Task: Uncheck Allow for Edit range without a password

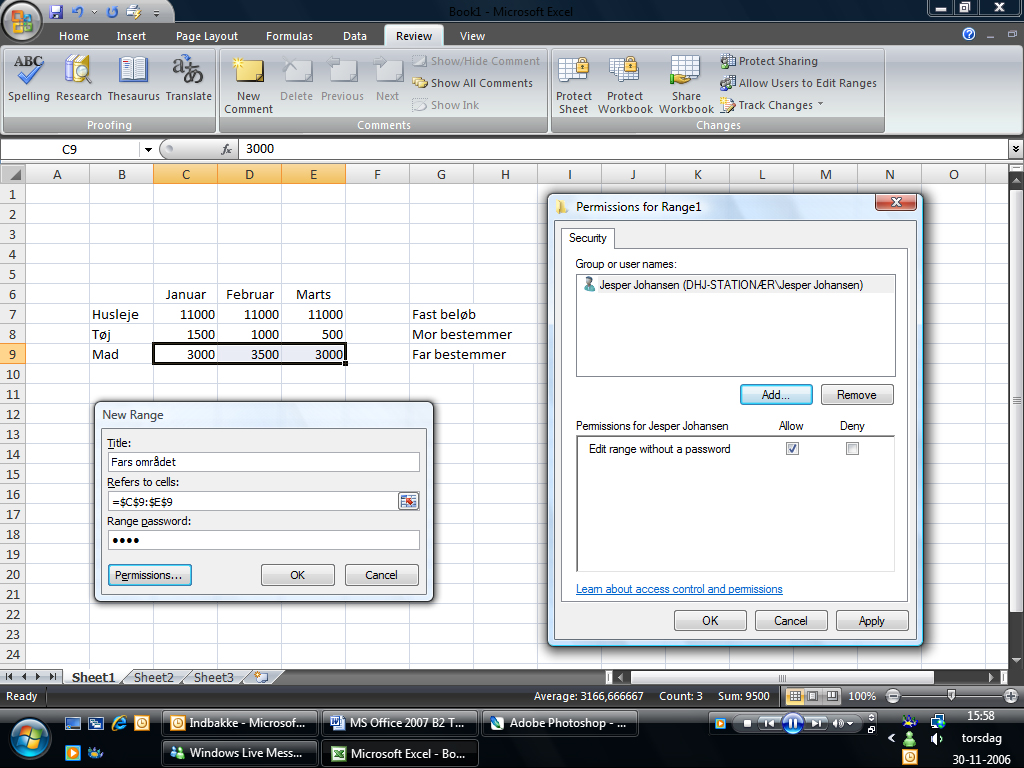Action: click(x=792, y=449)
